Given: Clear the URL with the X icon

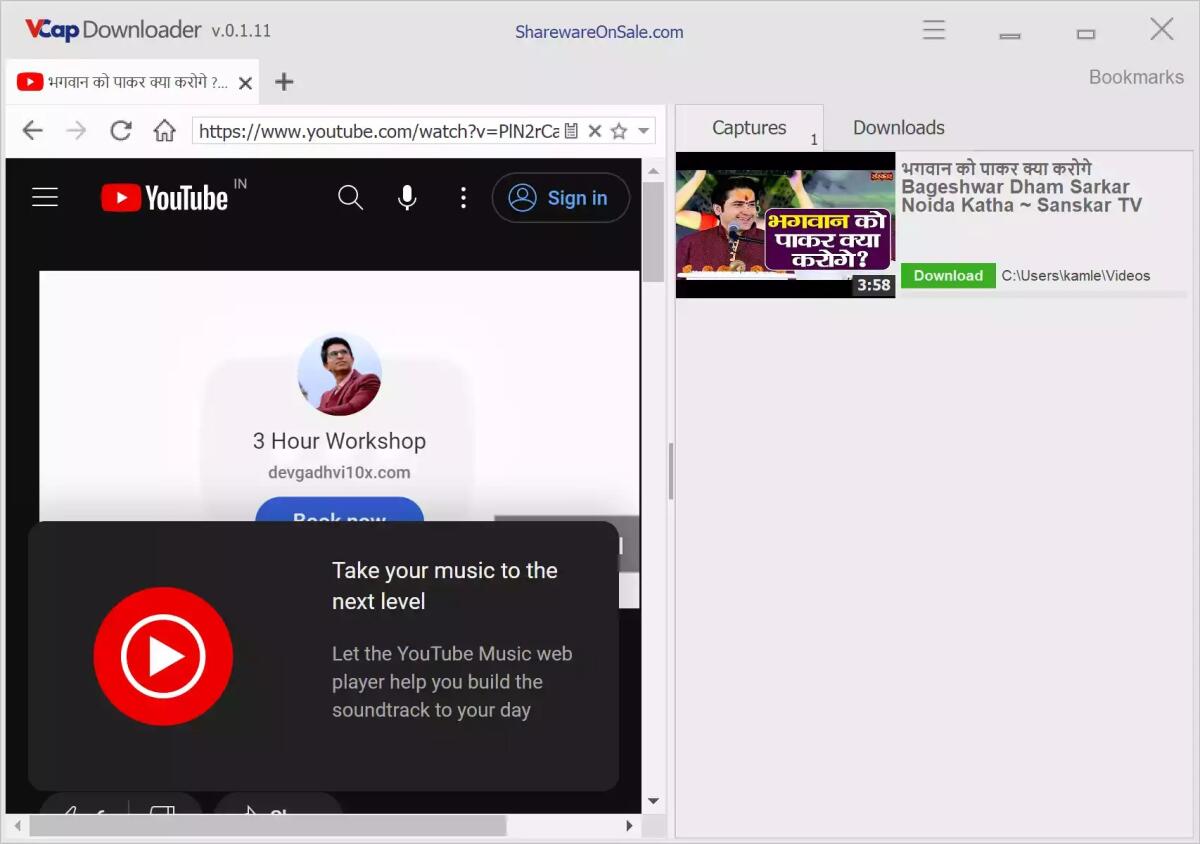Looking at the screenshot, I should tap(594, 131).
